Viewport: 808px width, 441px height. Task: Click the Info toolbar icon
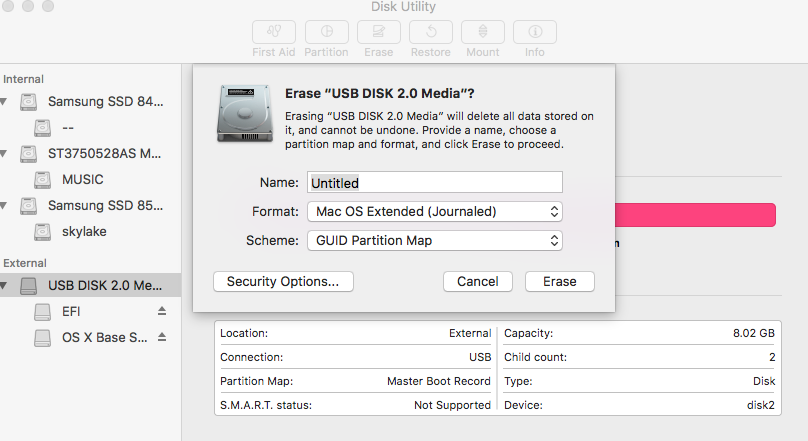pos(535,32)
